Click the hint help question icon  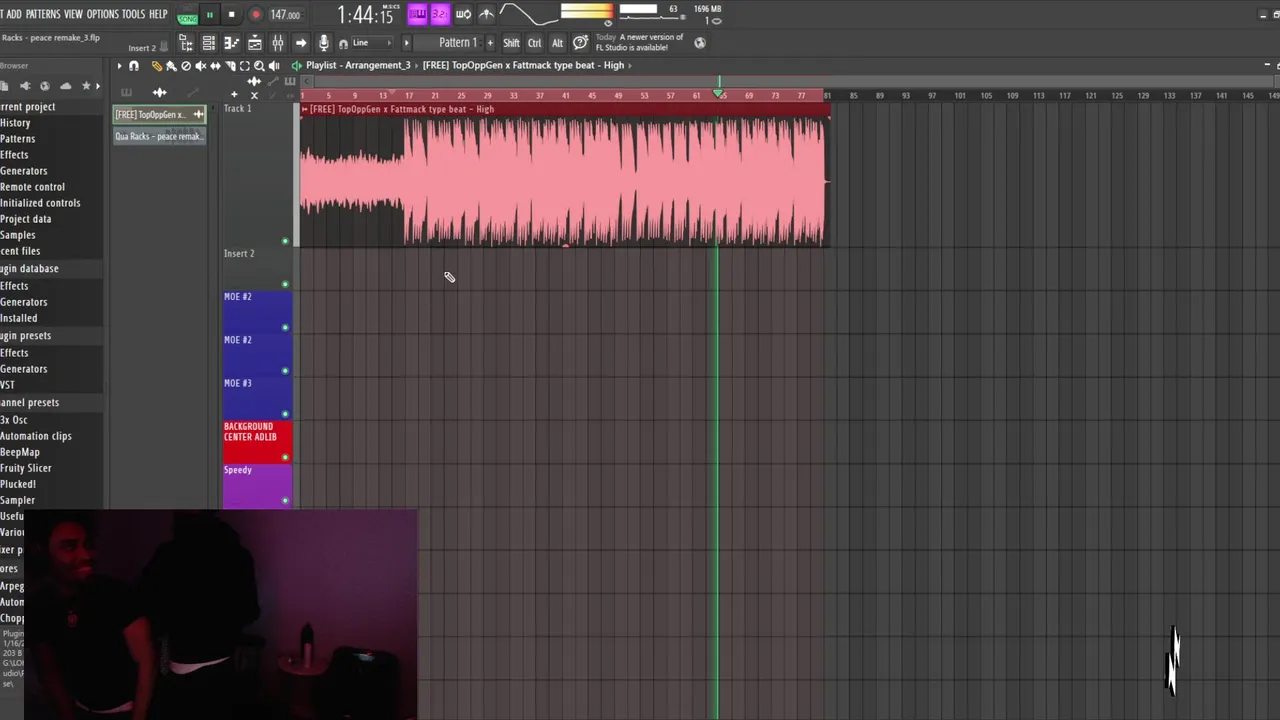pyautogui.click(x=580, y=42)
